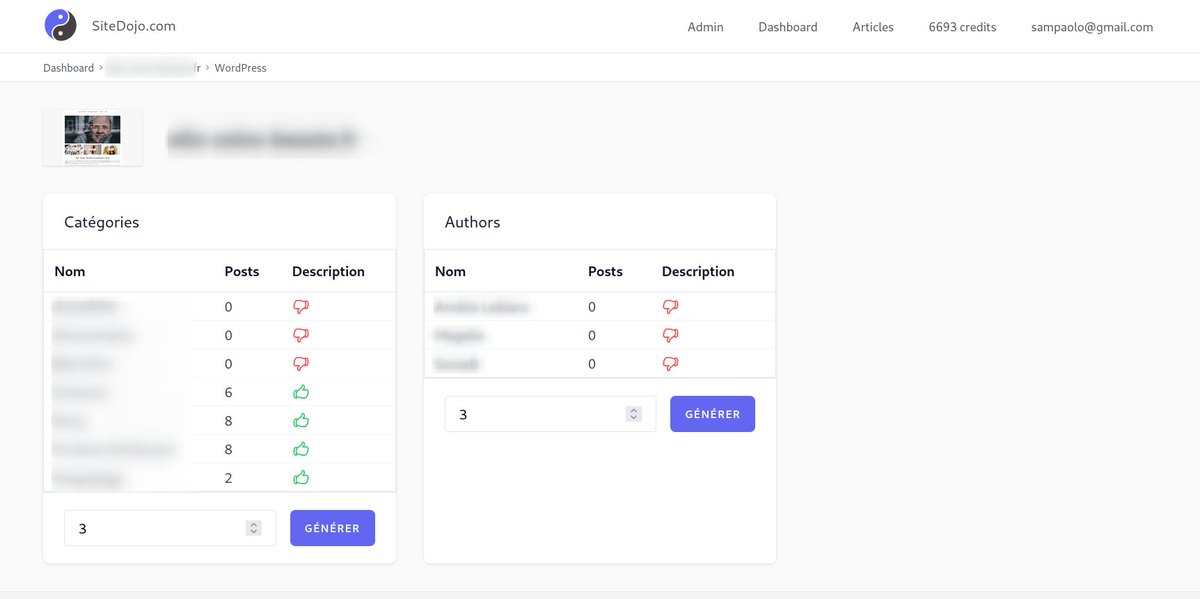Screen dimensions: 1200x599
Task: Click the thumbs-up icon for the category with 2 posts
Action: tap(301, 478)
